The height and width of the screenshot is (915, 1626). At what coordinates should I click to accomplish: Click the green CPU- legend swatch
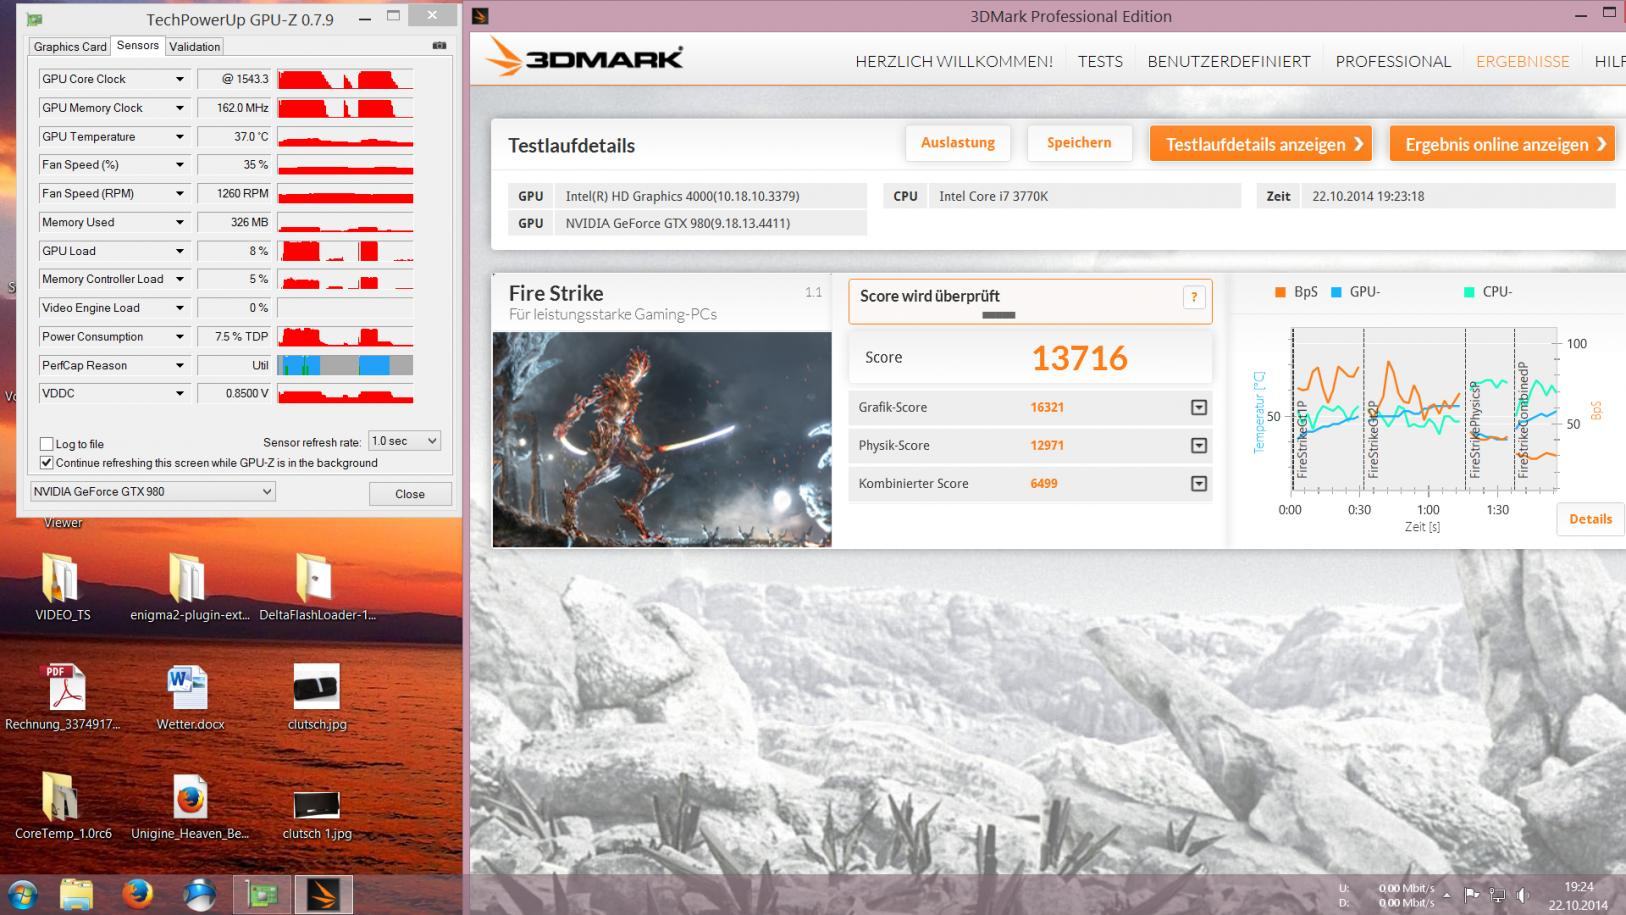[x=1469, y=292]
